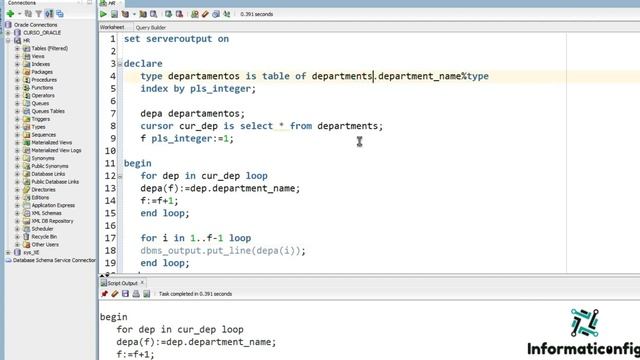The image size is (640, 360).
Task: Click the Autotrace toolbar icon
Action: (x=143, y=14)
